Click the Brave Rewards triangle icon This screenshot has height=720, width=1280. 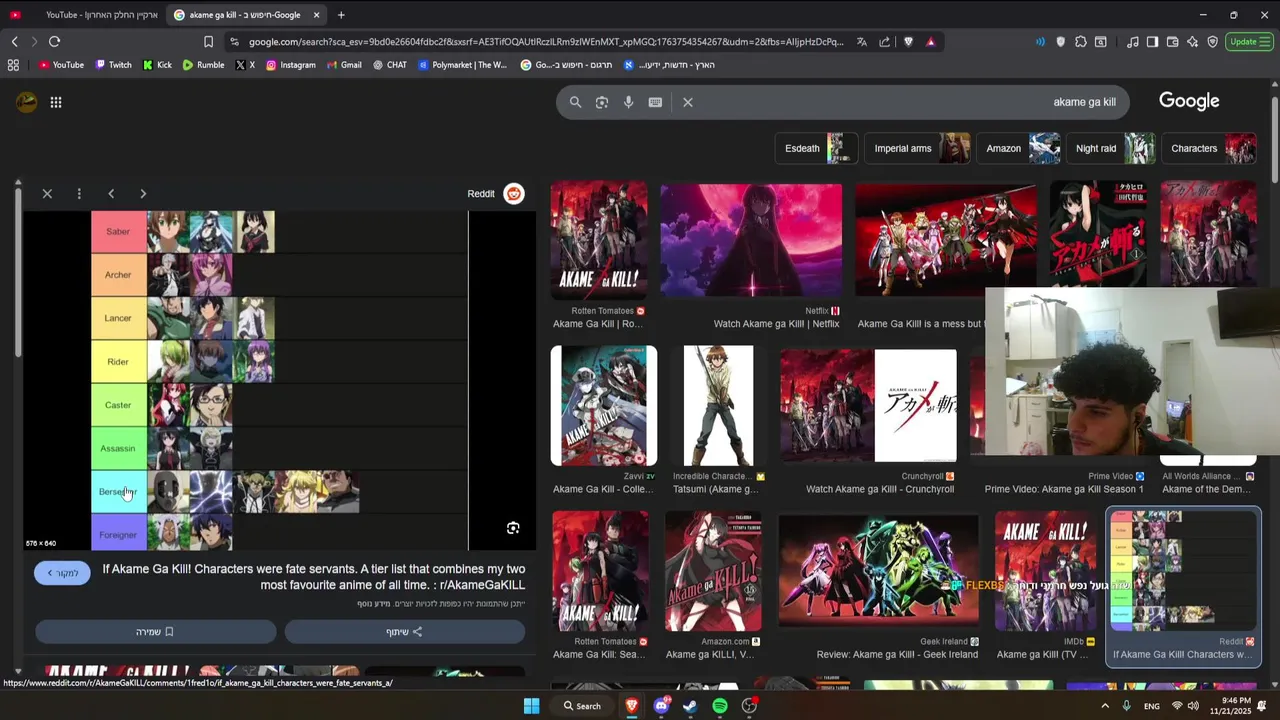click(931, 42)
